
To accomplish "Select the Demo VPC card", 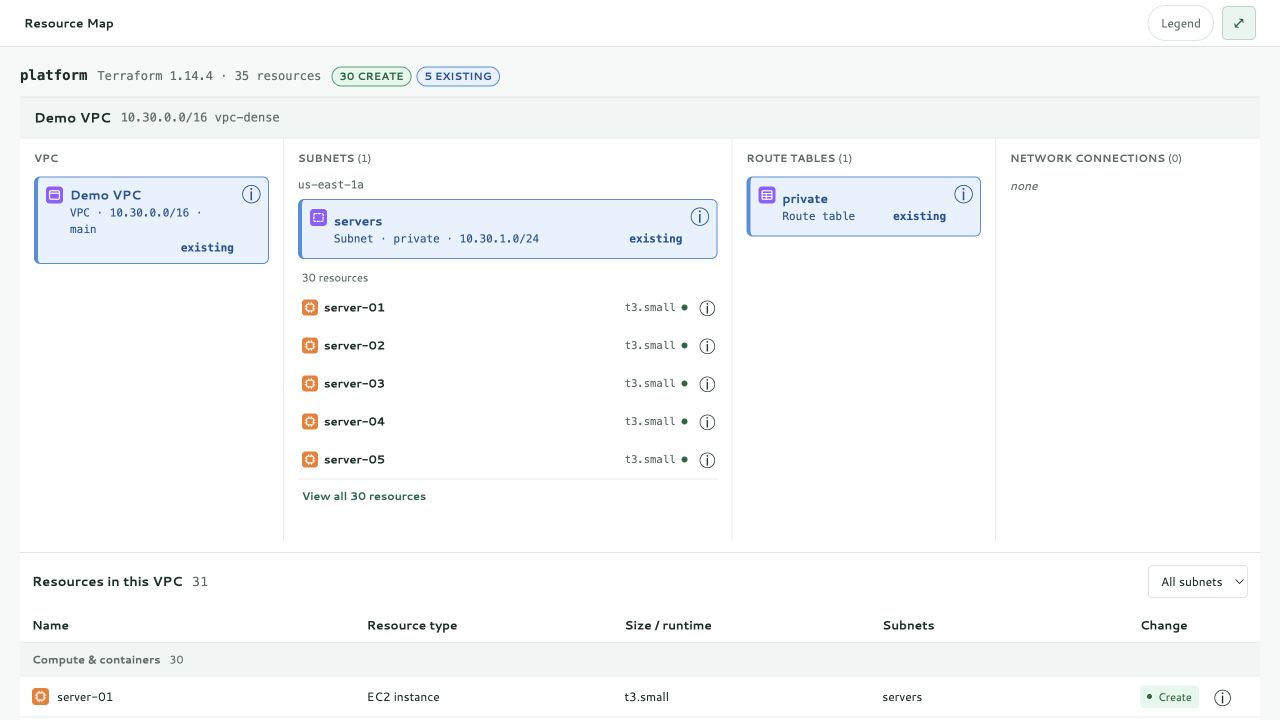I will point(152,220).
